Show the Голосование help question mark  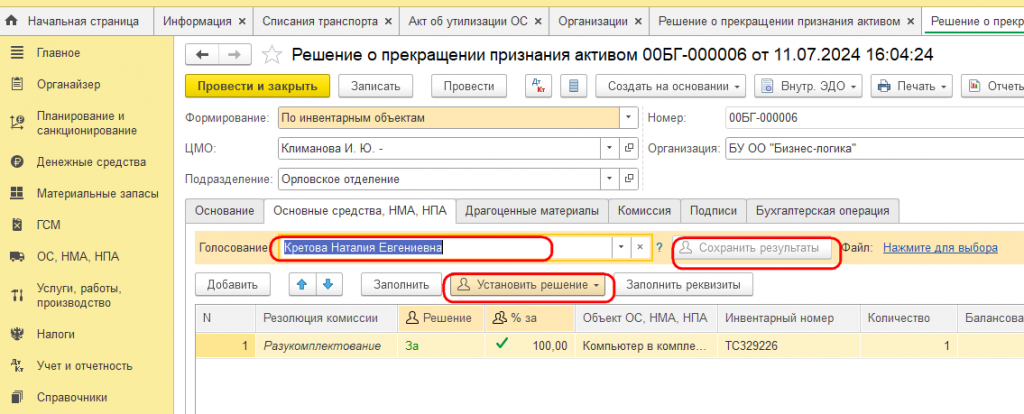coord(659,247)
